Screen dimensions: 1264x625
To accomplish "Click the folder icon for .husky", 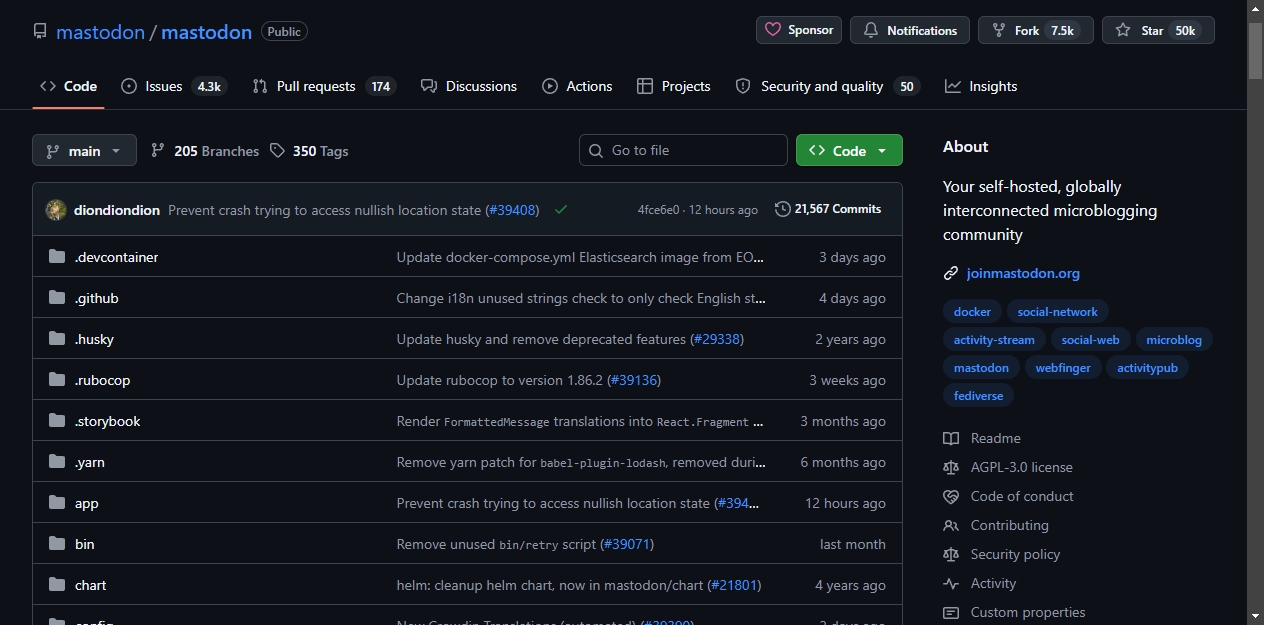I will coord(57,339).
